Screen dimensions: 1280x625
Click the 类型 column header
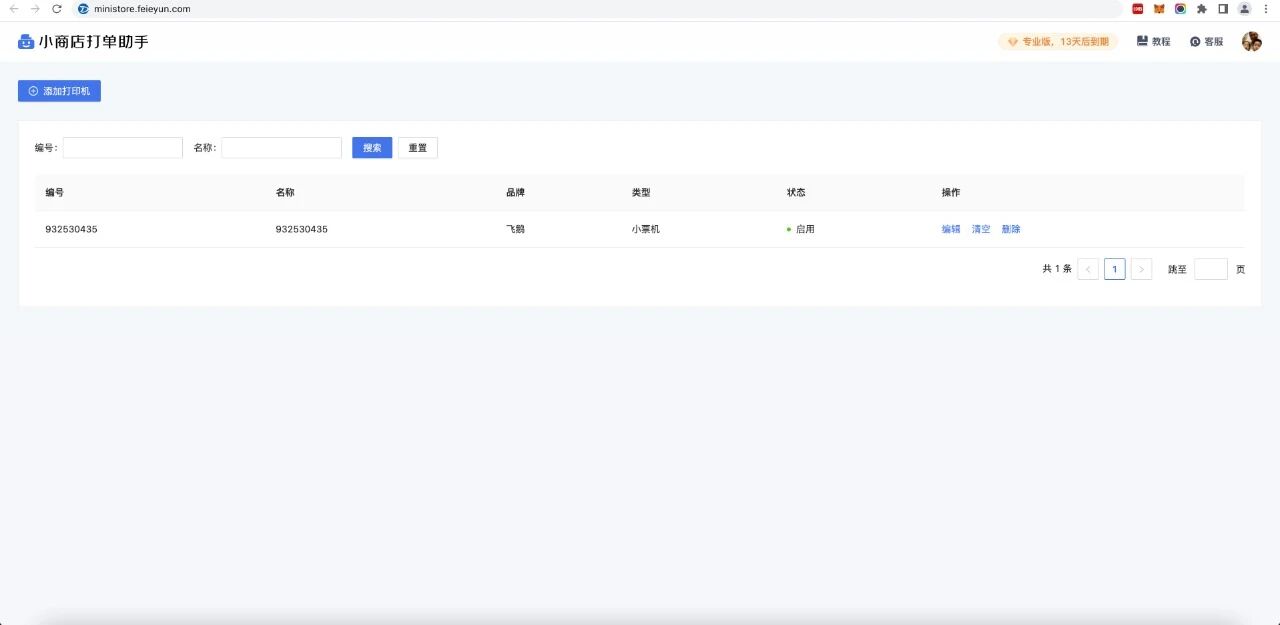[x=641, y=192]
